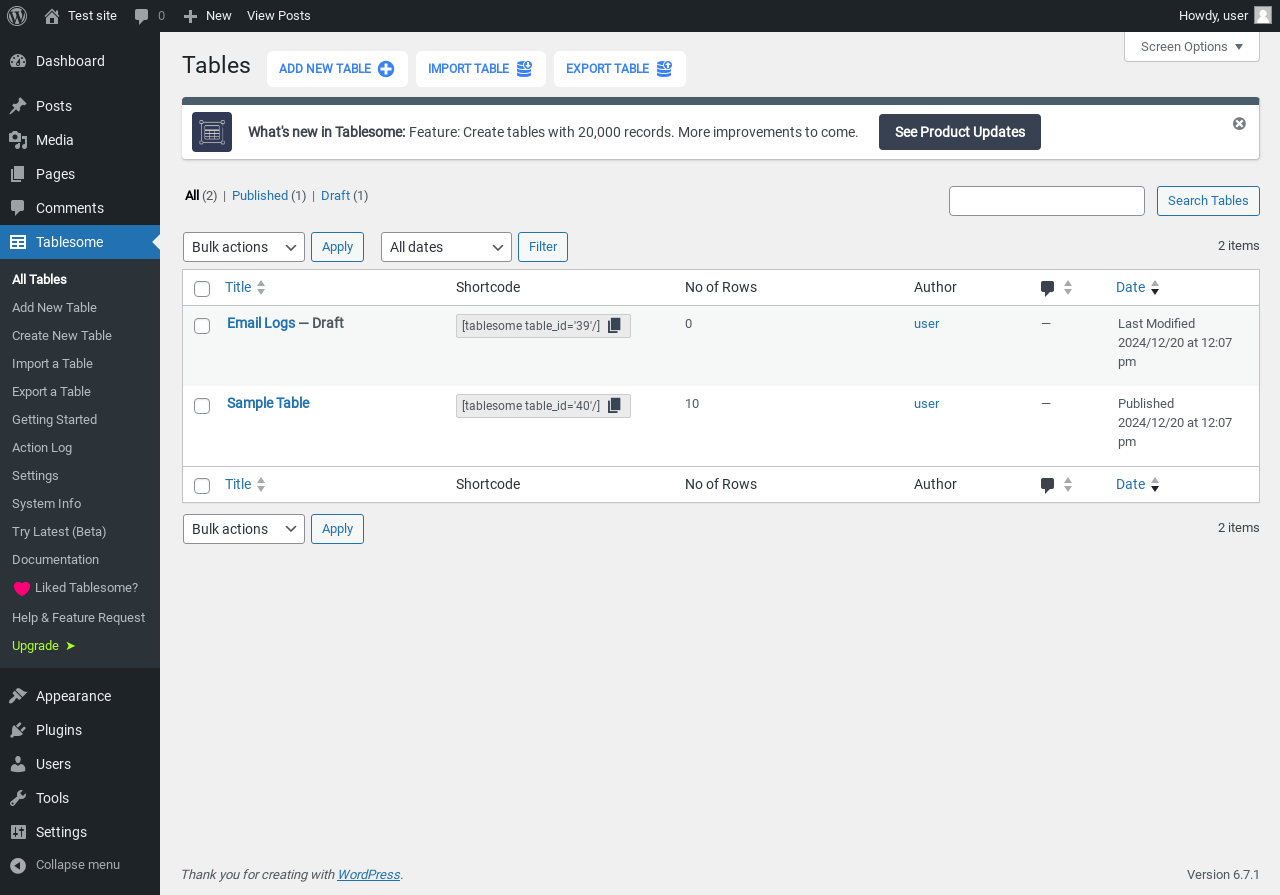Open the top Bulk actions dropdown
The image size is (1280, 895).
tap(244, 247)
